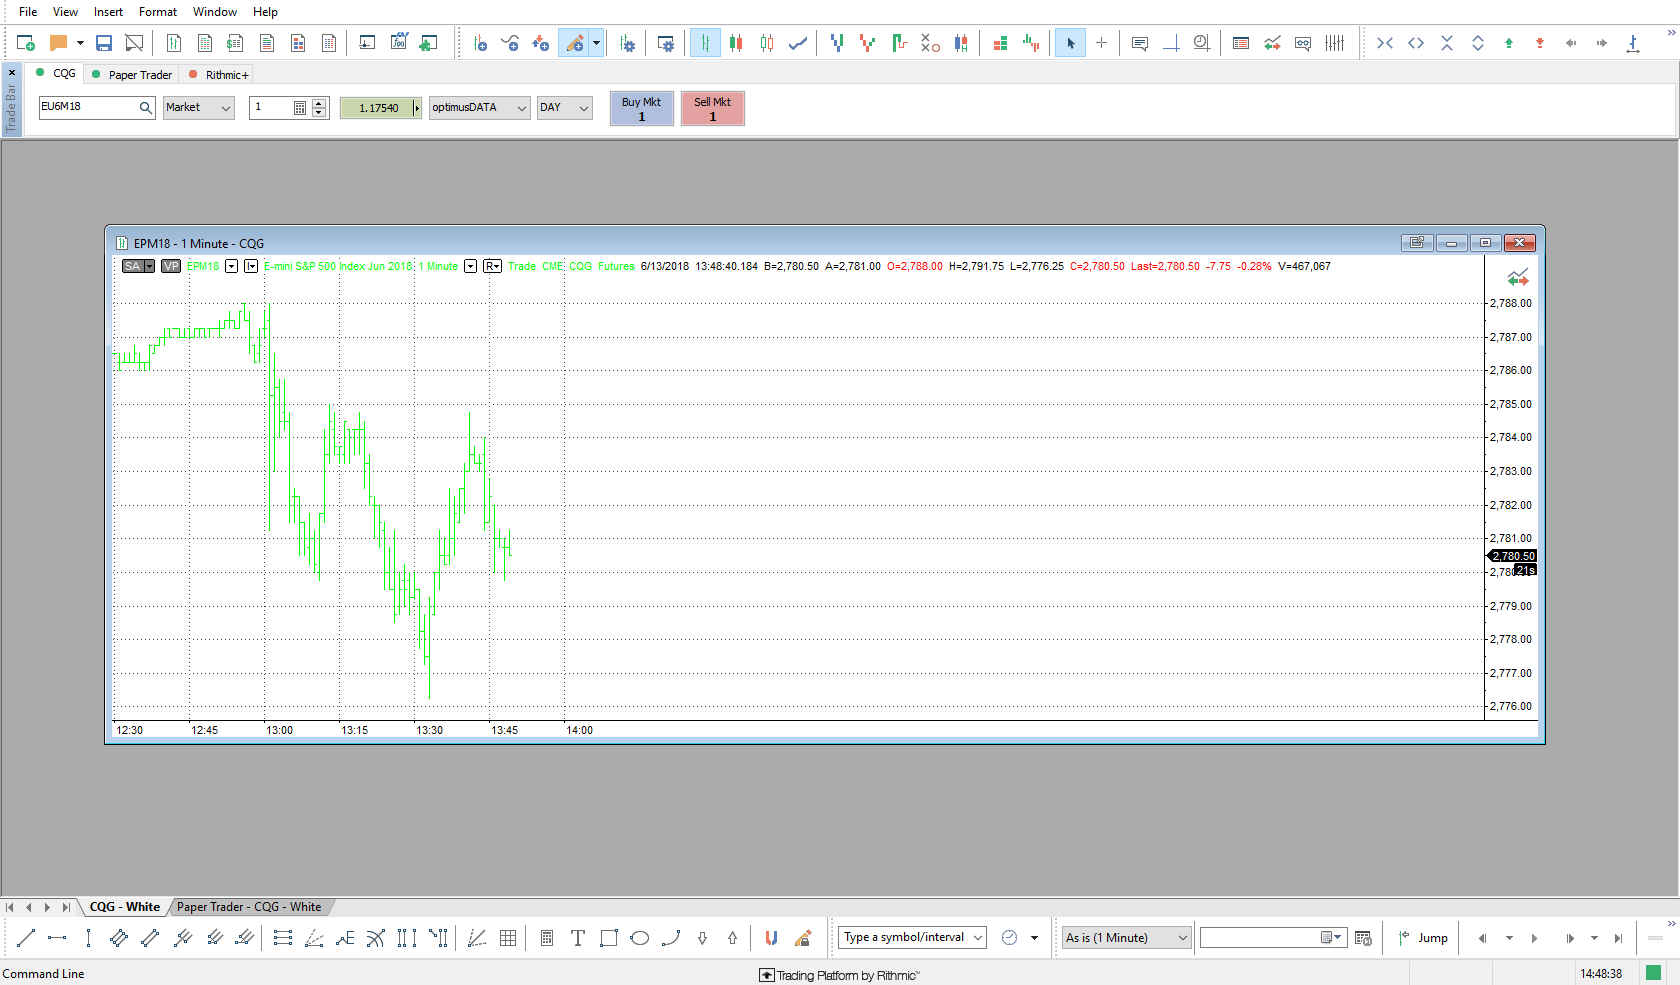The height and width of the screenshot is (985, 1680).
Task: Expand chart horizontally with outward arrows
Action: click(x=1416, y=43)
